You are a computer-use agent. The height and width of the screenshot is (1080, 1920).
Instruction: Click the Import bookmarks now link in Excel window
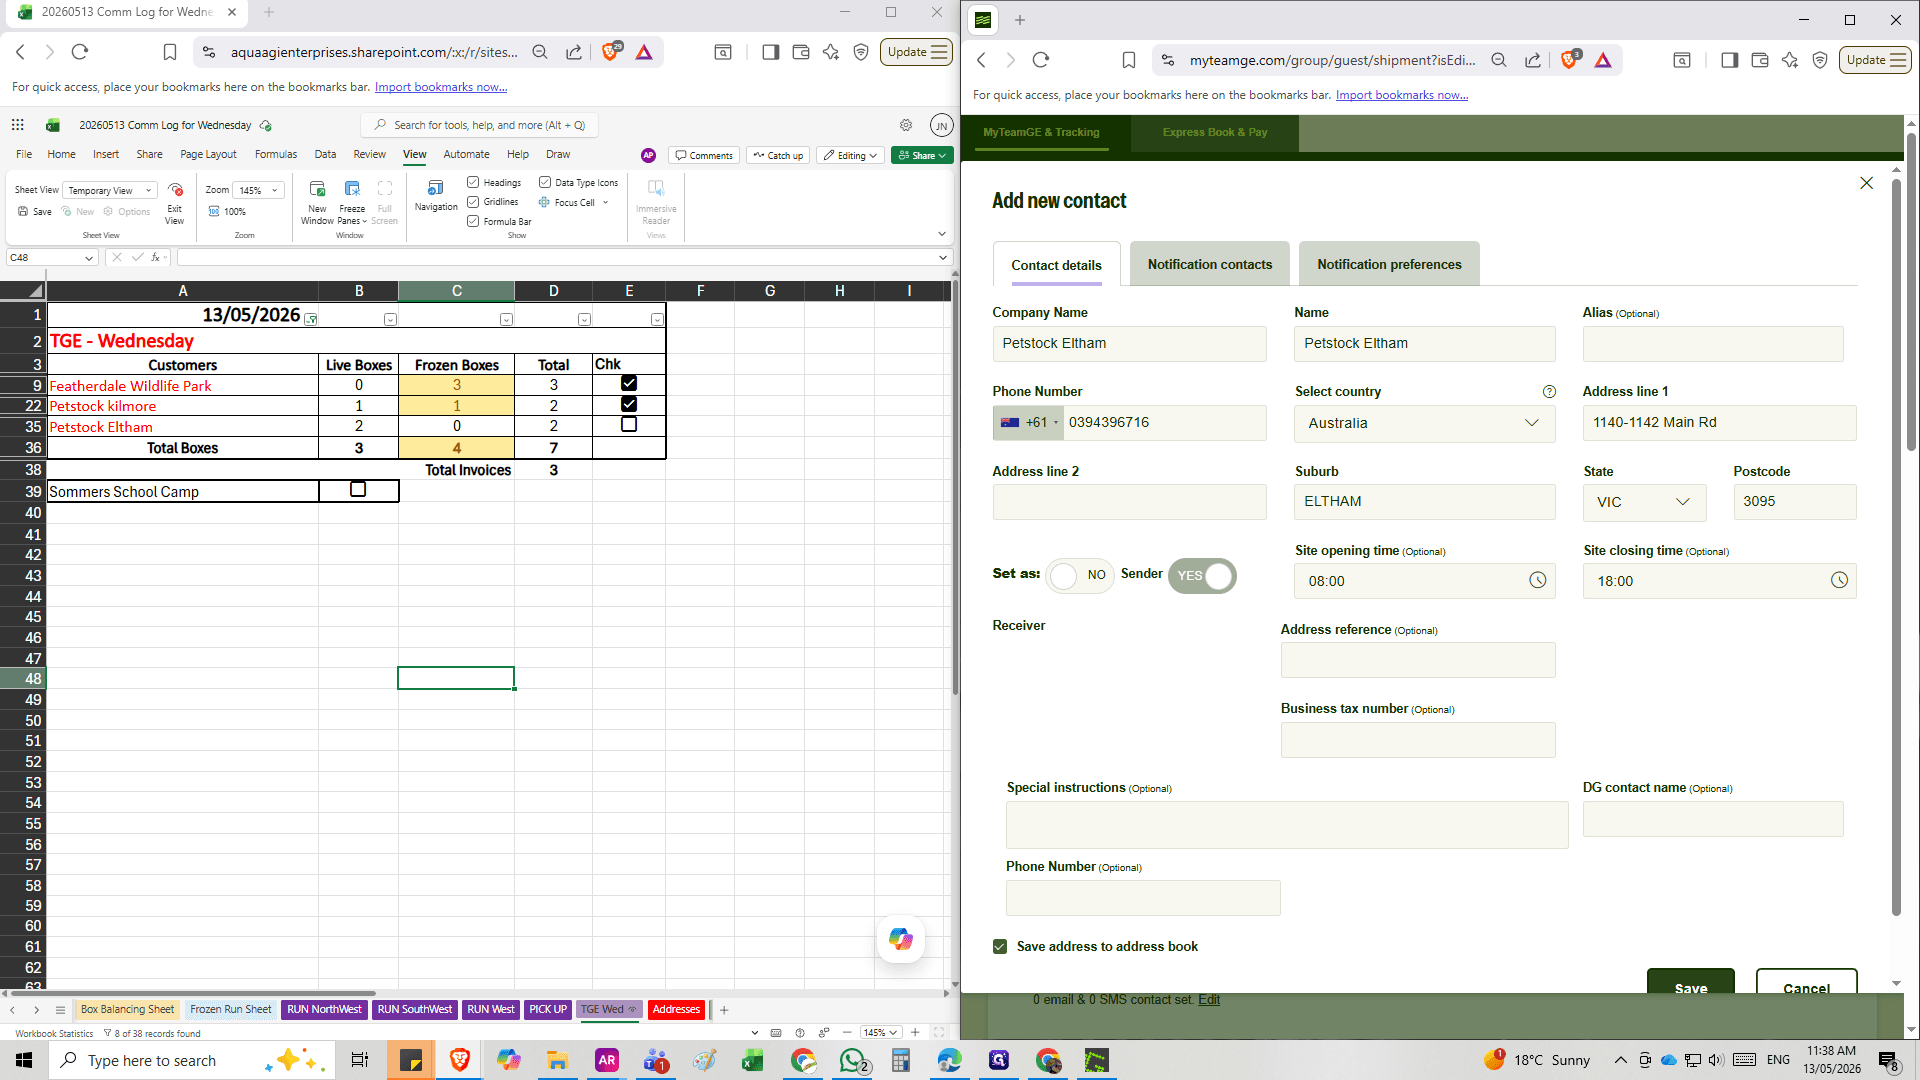(441, 87)
